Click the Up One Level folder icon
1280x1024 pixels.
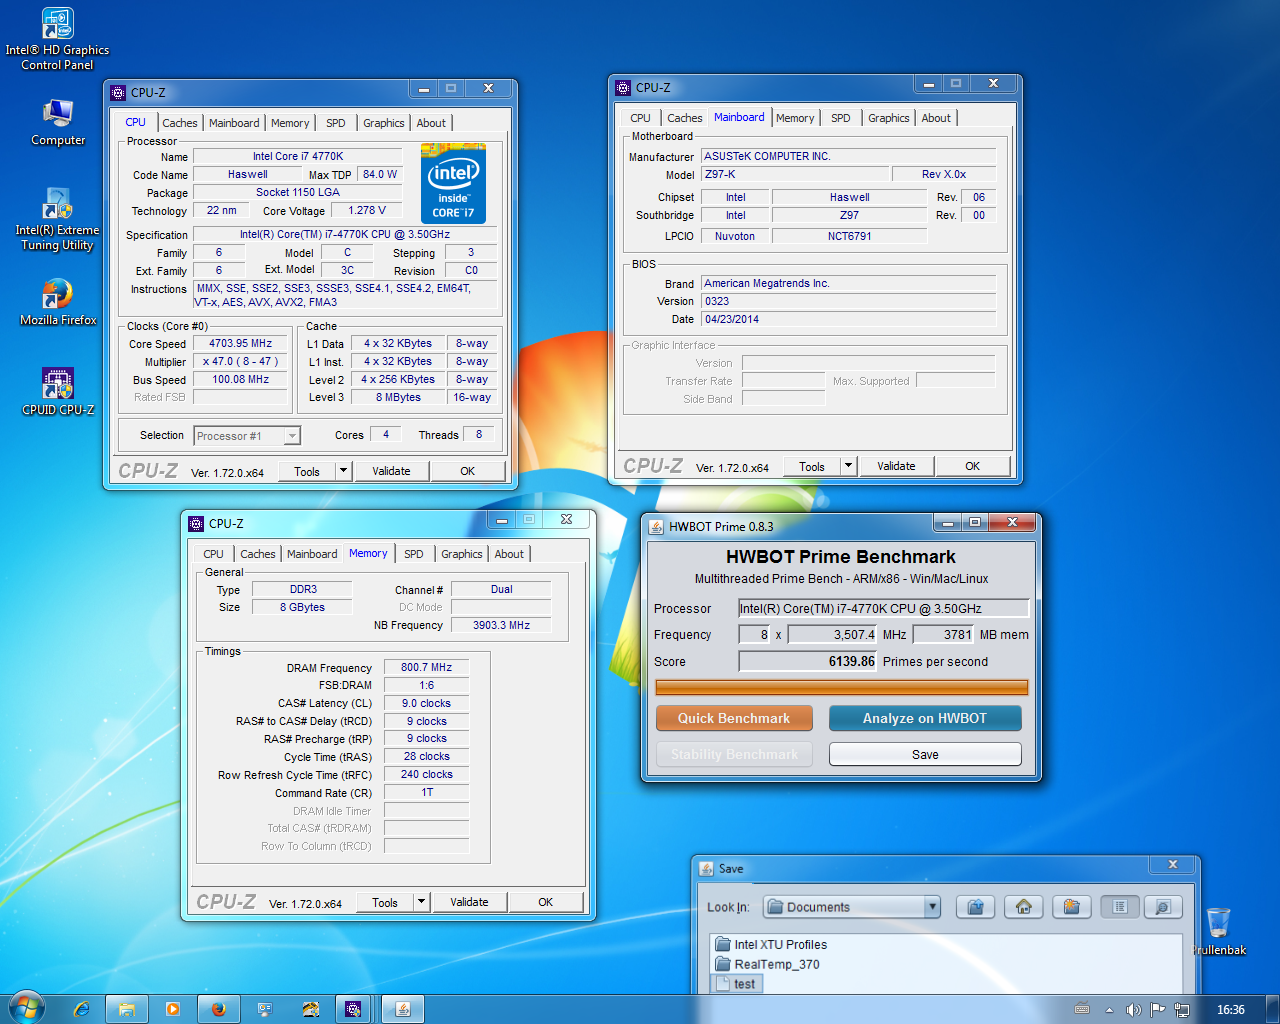pos(976,907)
